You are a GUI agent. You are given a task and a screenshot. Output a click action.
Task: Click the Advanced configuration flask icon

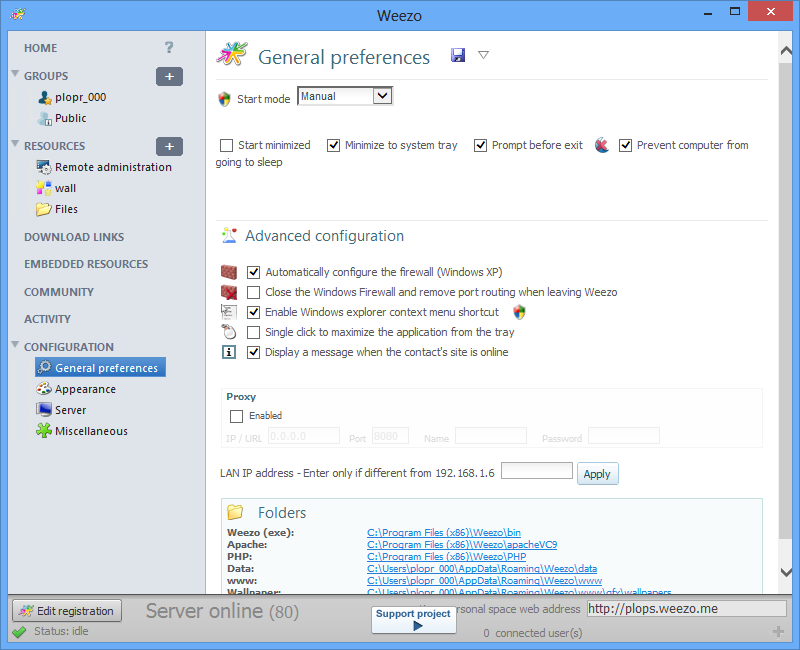point(229,236)
